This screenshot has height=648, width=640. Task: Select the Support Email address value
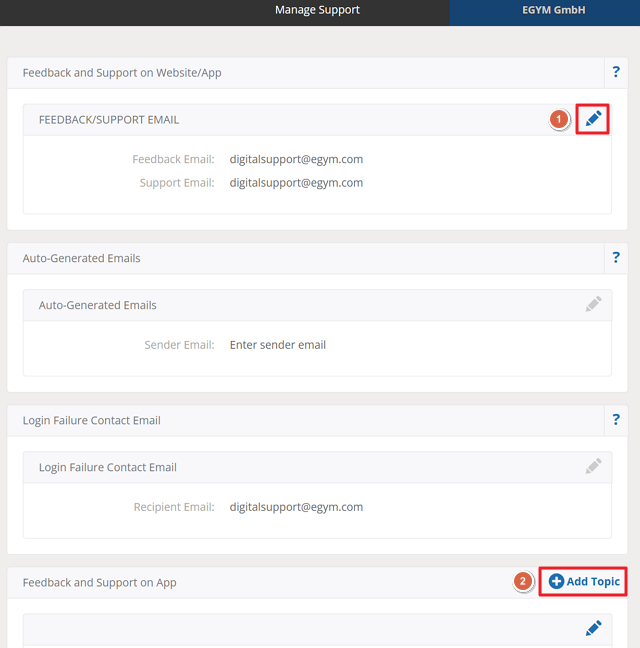coord(296,183)
